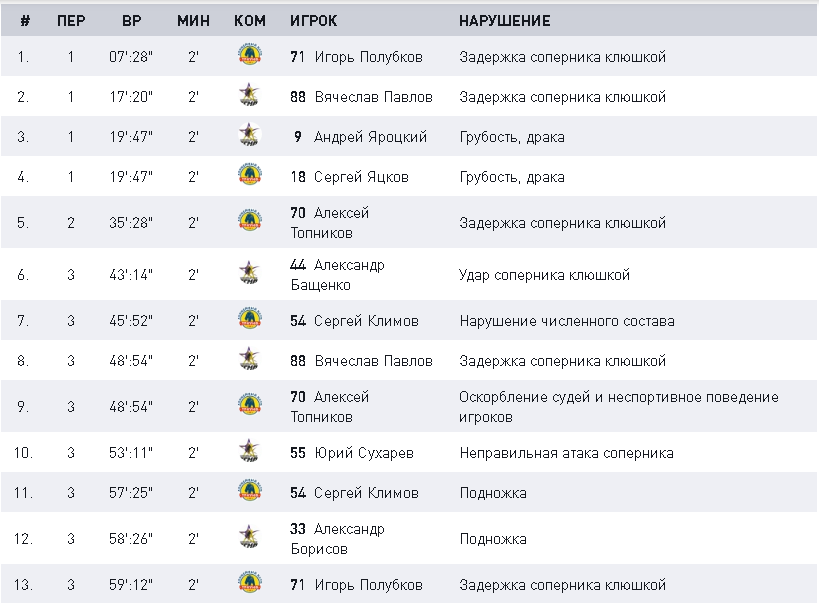This screenshot has height=603, width=819.
Task: Click the ВР time column header
Action: point(132,21)
